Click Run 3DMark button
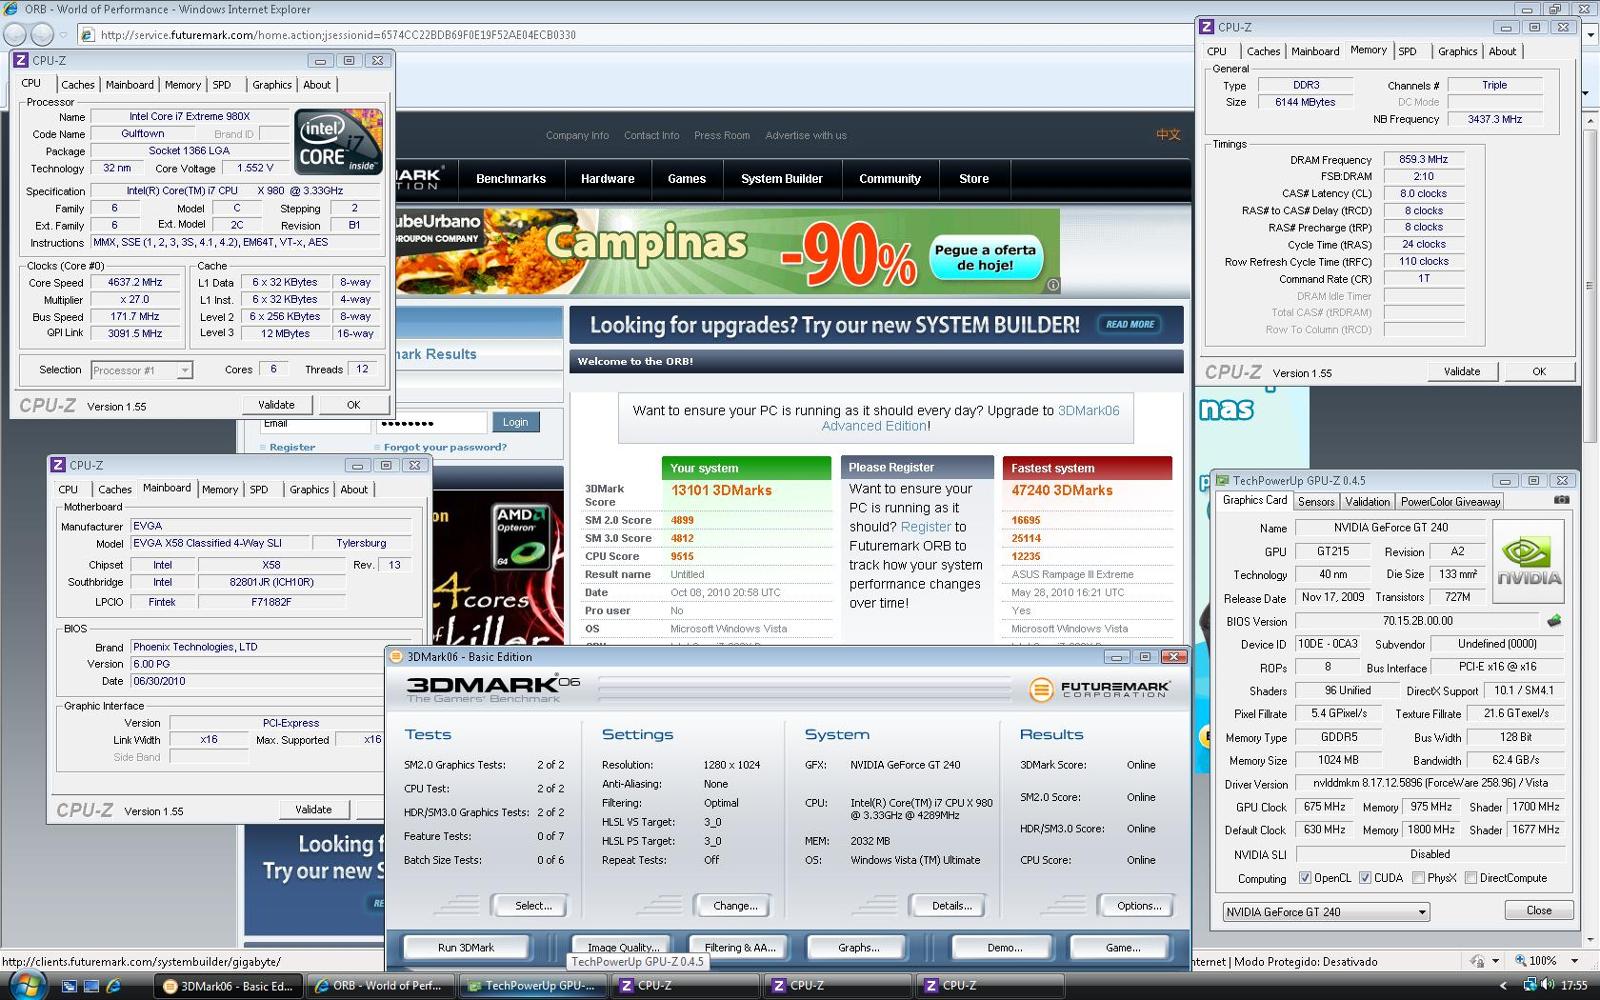Image resolution: width=1600 pixels, height=1000 pixels. pos(466,947)
